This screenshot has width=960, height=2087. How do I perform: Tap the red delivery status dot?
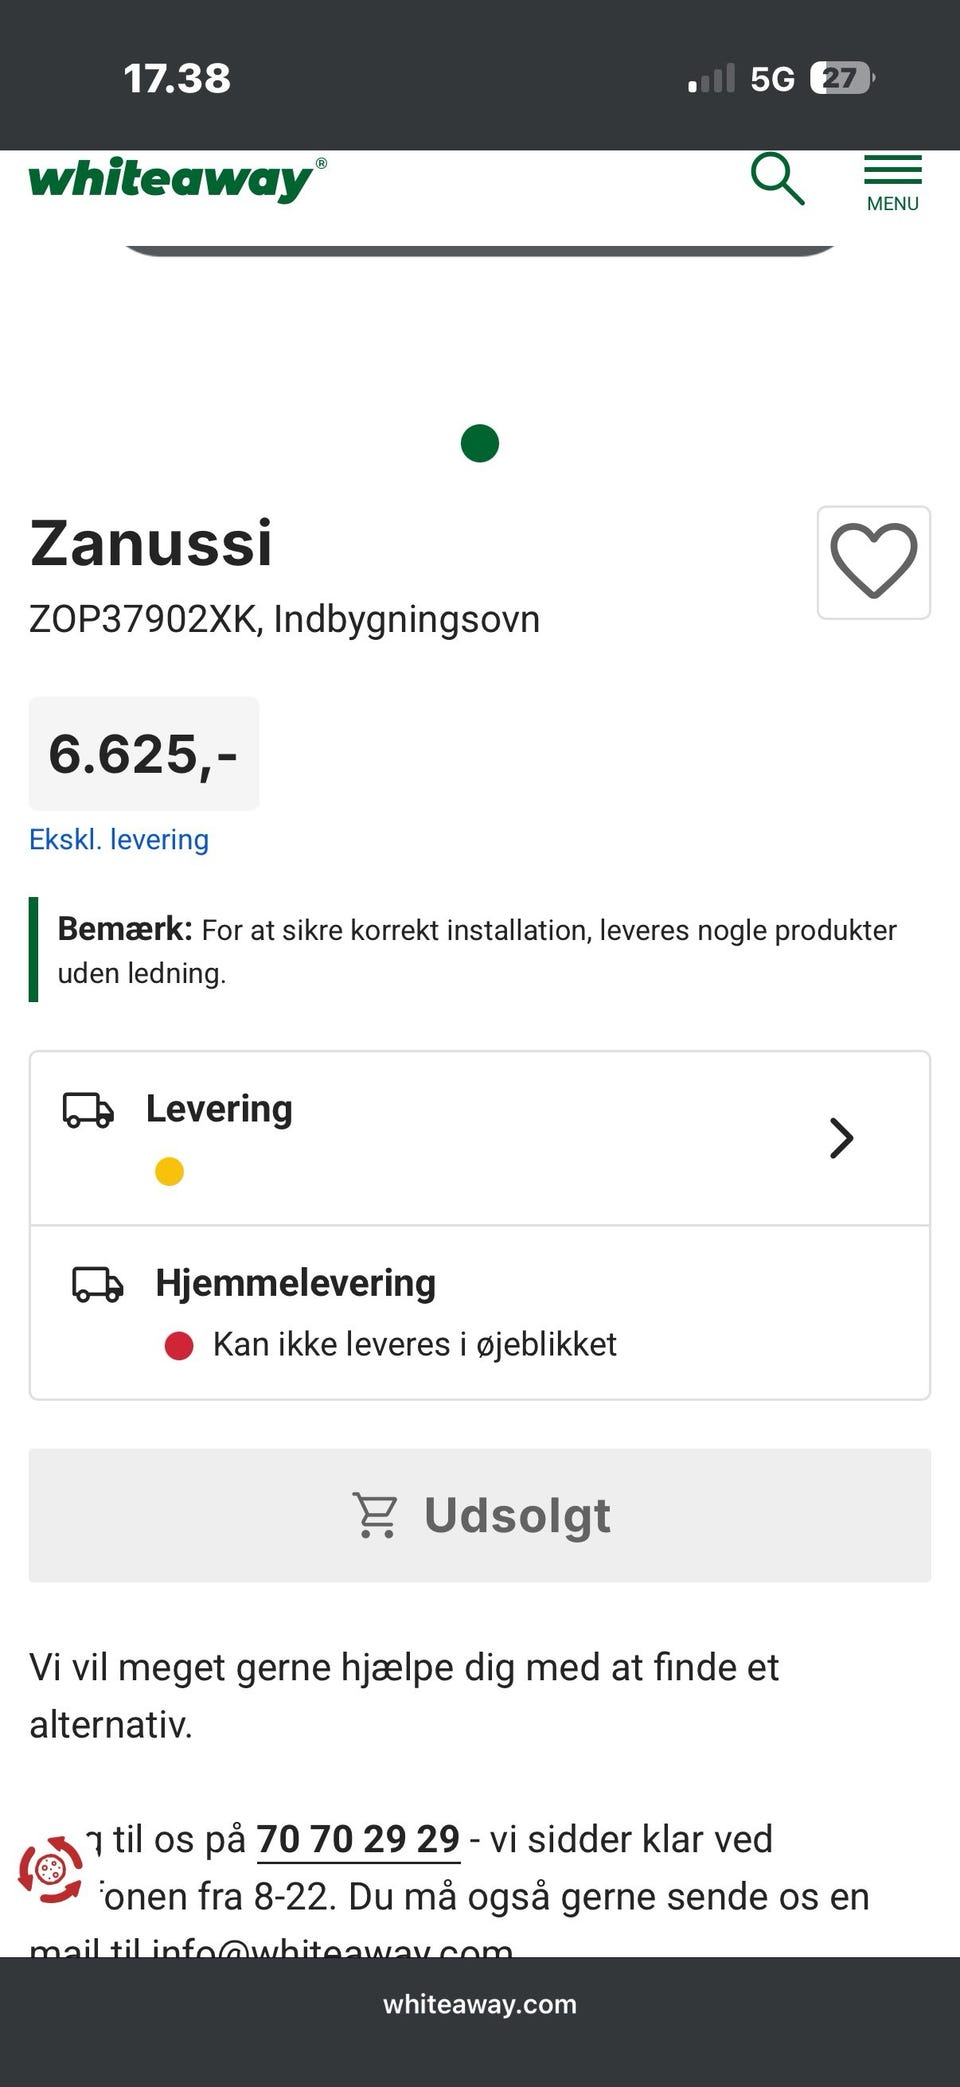pyautogui.click(x=179, y=1345)
